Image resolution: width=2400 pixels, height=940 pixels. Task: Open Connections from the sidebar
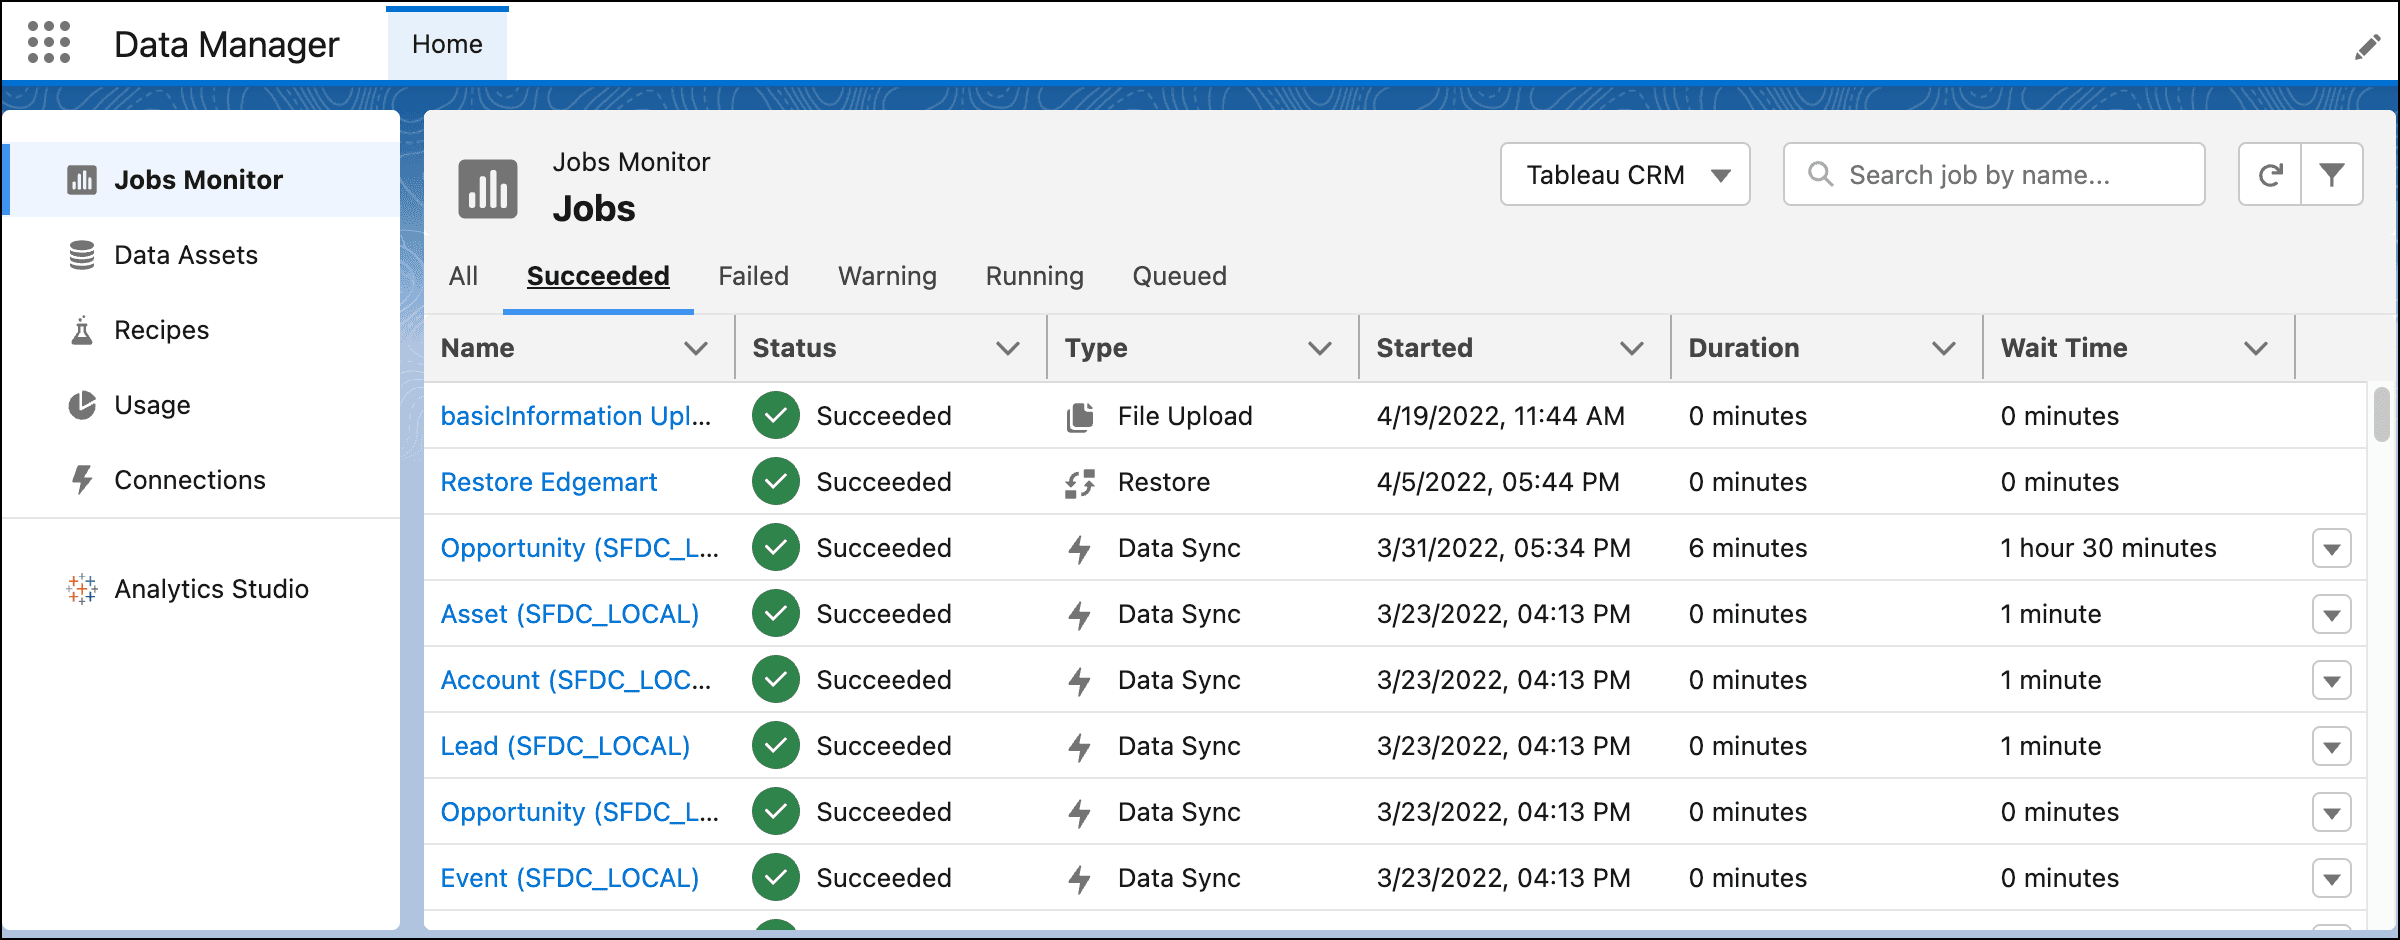pos(190,480)
